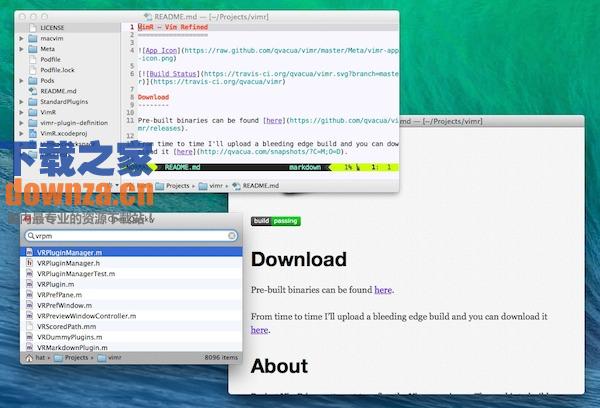Click the magnifying glass search icon
The width and height of the screenshot is (600, 408).
pyautogui.click(x=30, y=236)
